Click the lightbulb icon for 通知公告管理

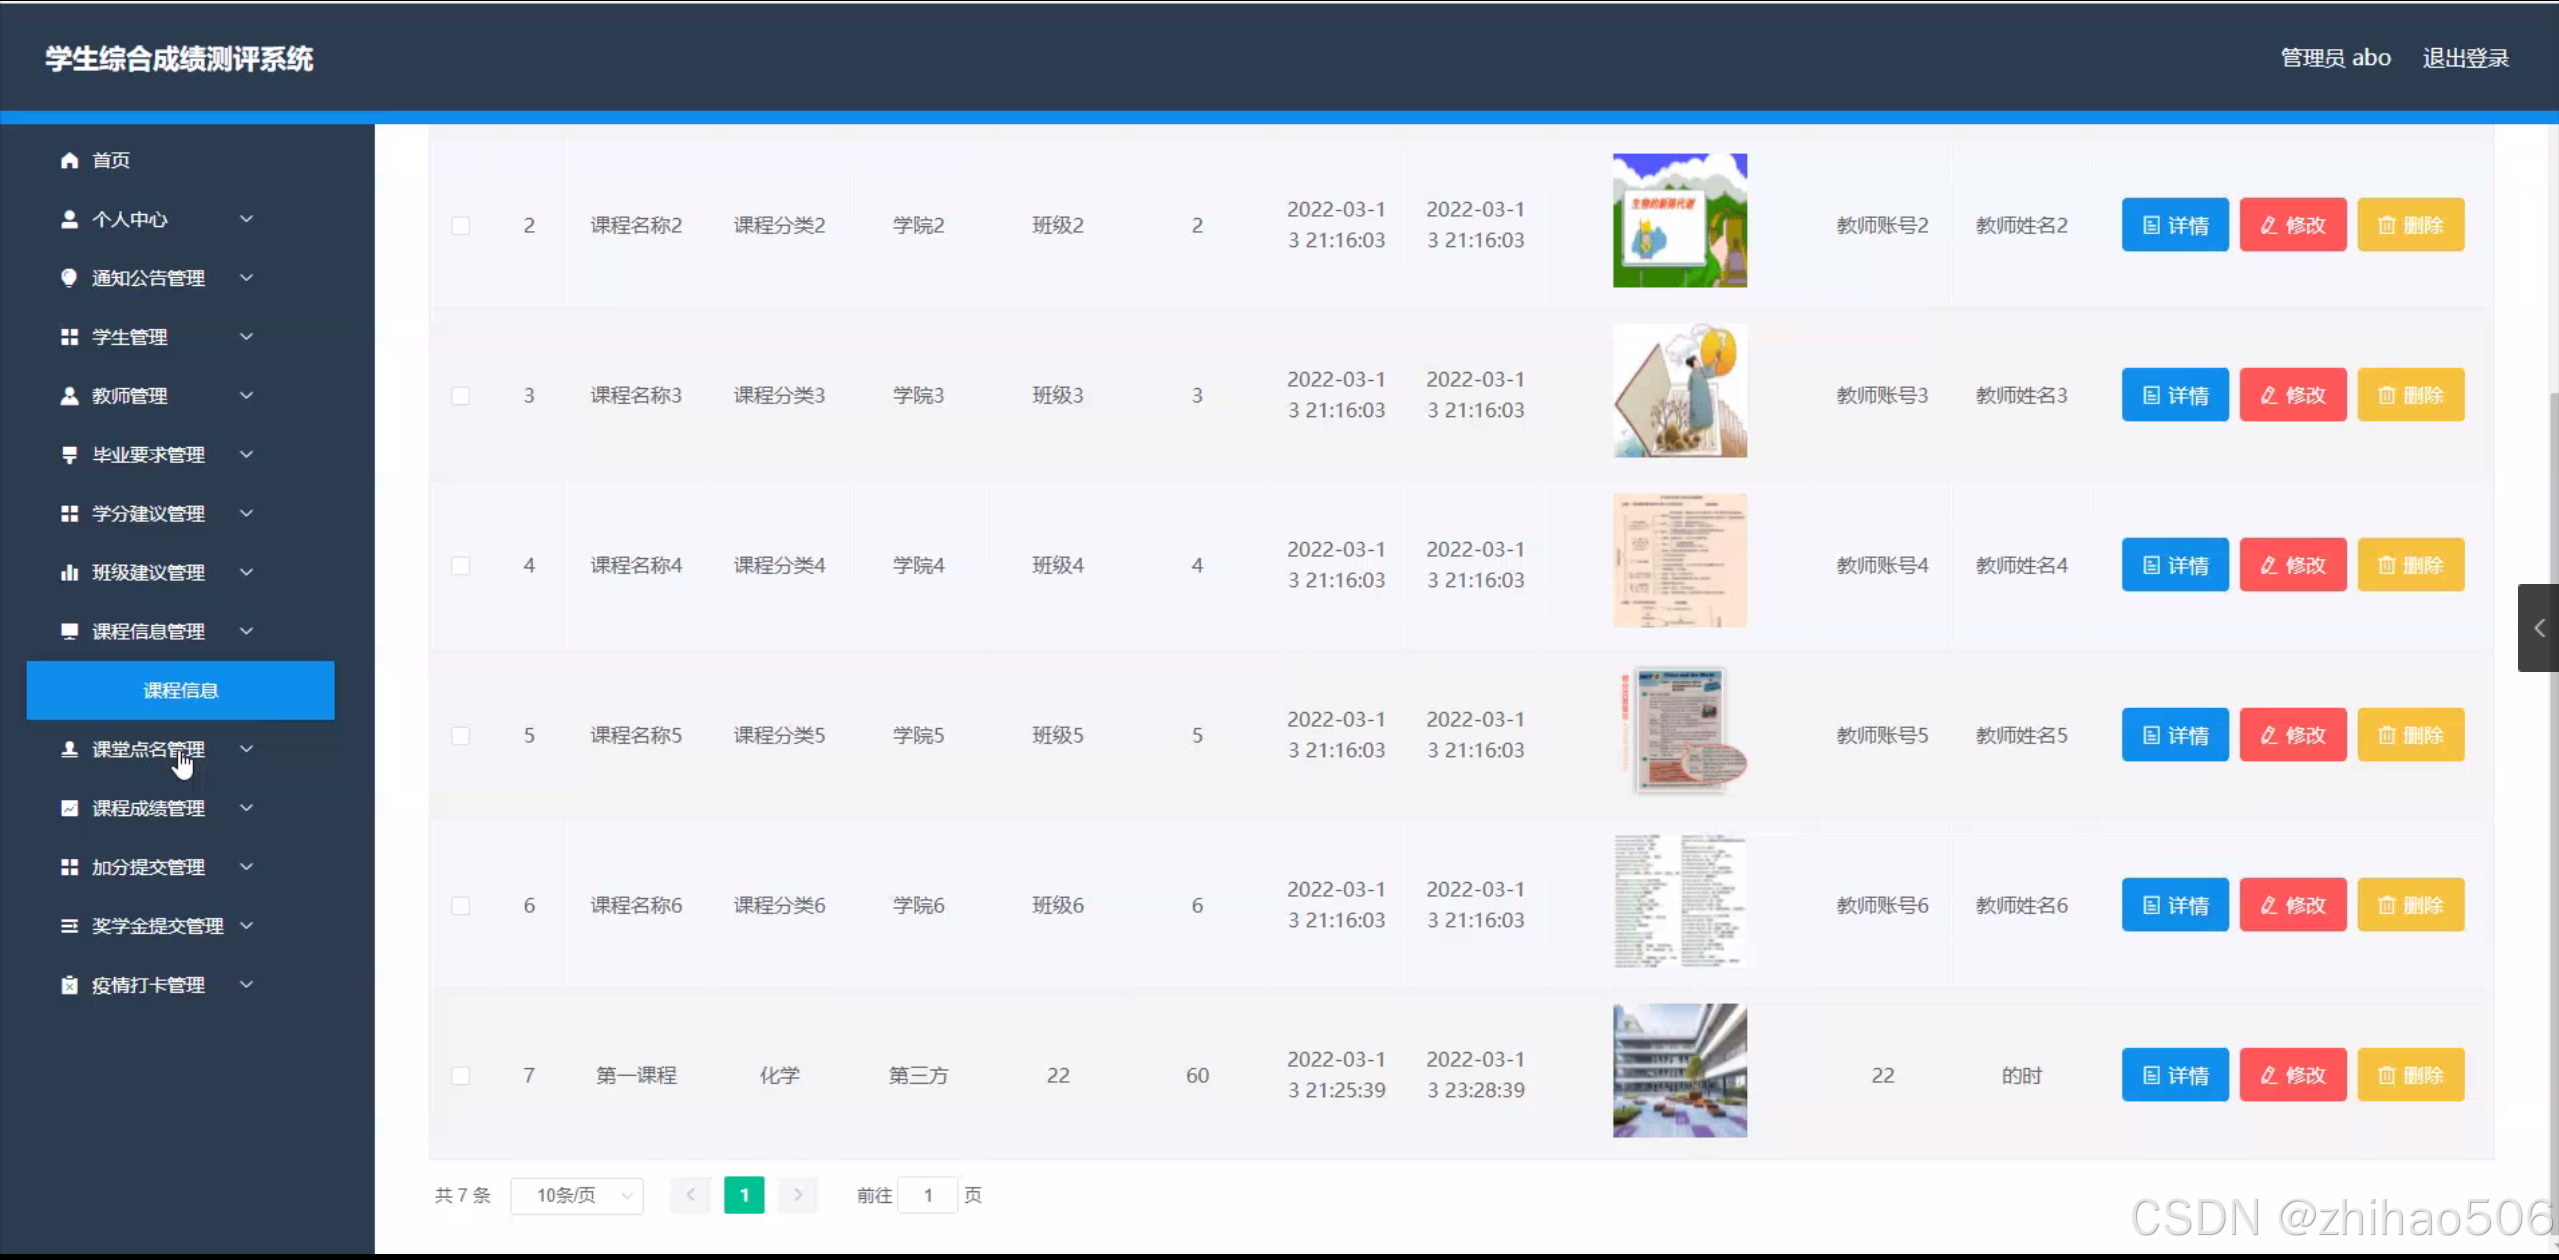(x=69, y=278)
